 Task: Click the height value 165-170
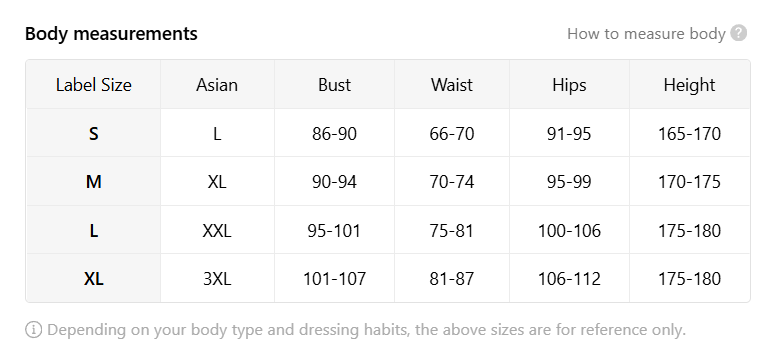point(689,133)
